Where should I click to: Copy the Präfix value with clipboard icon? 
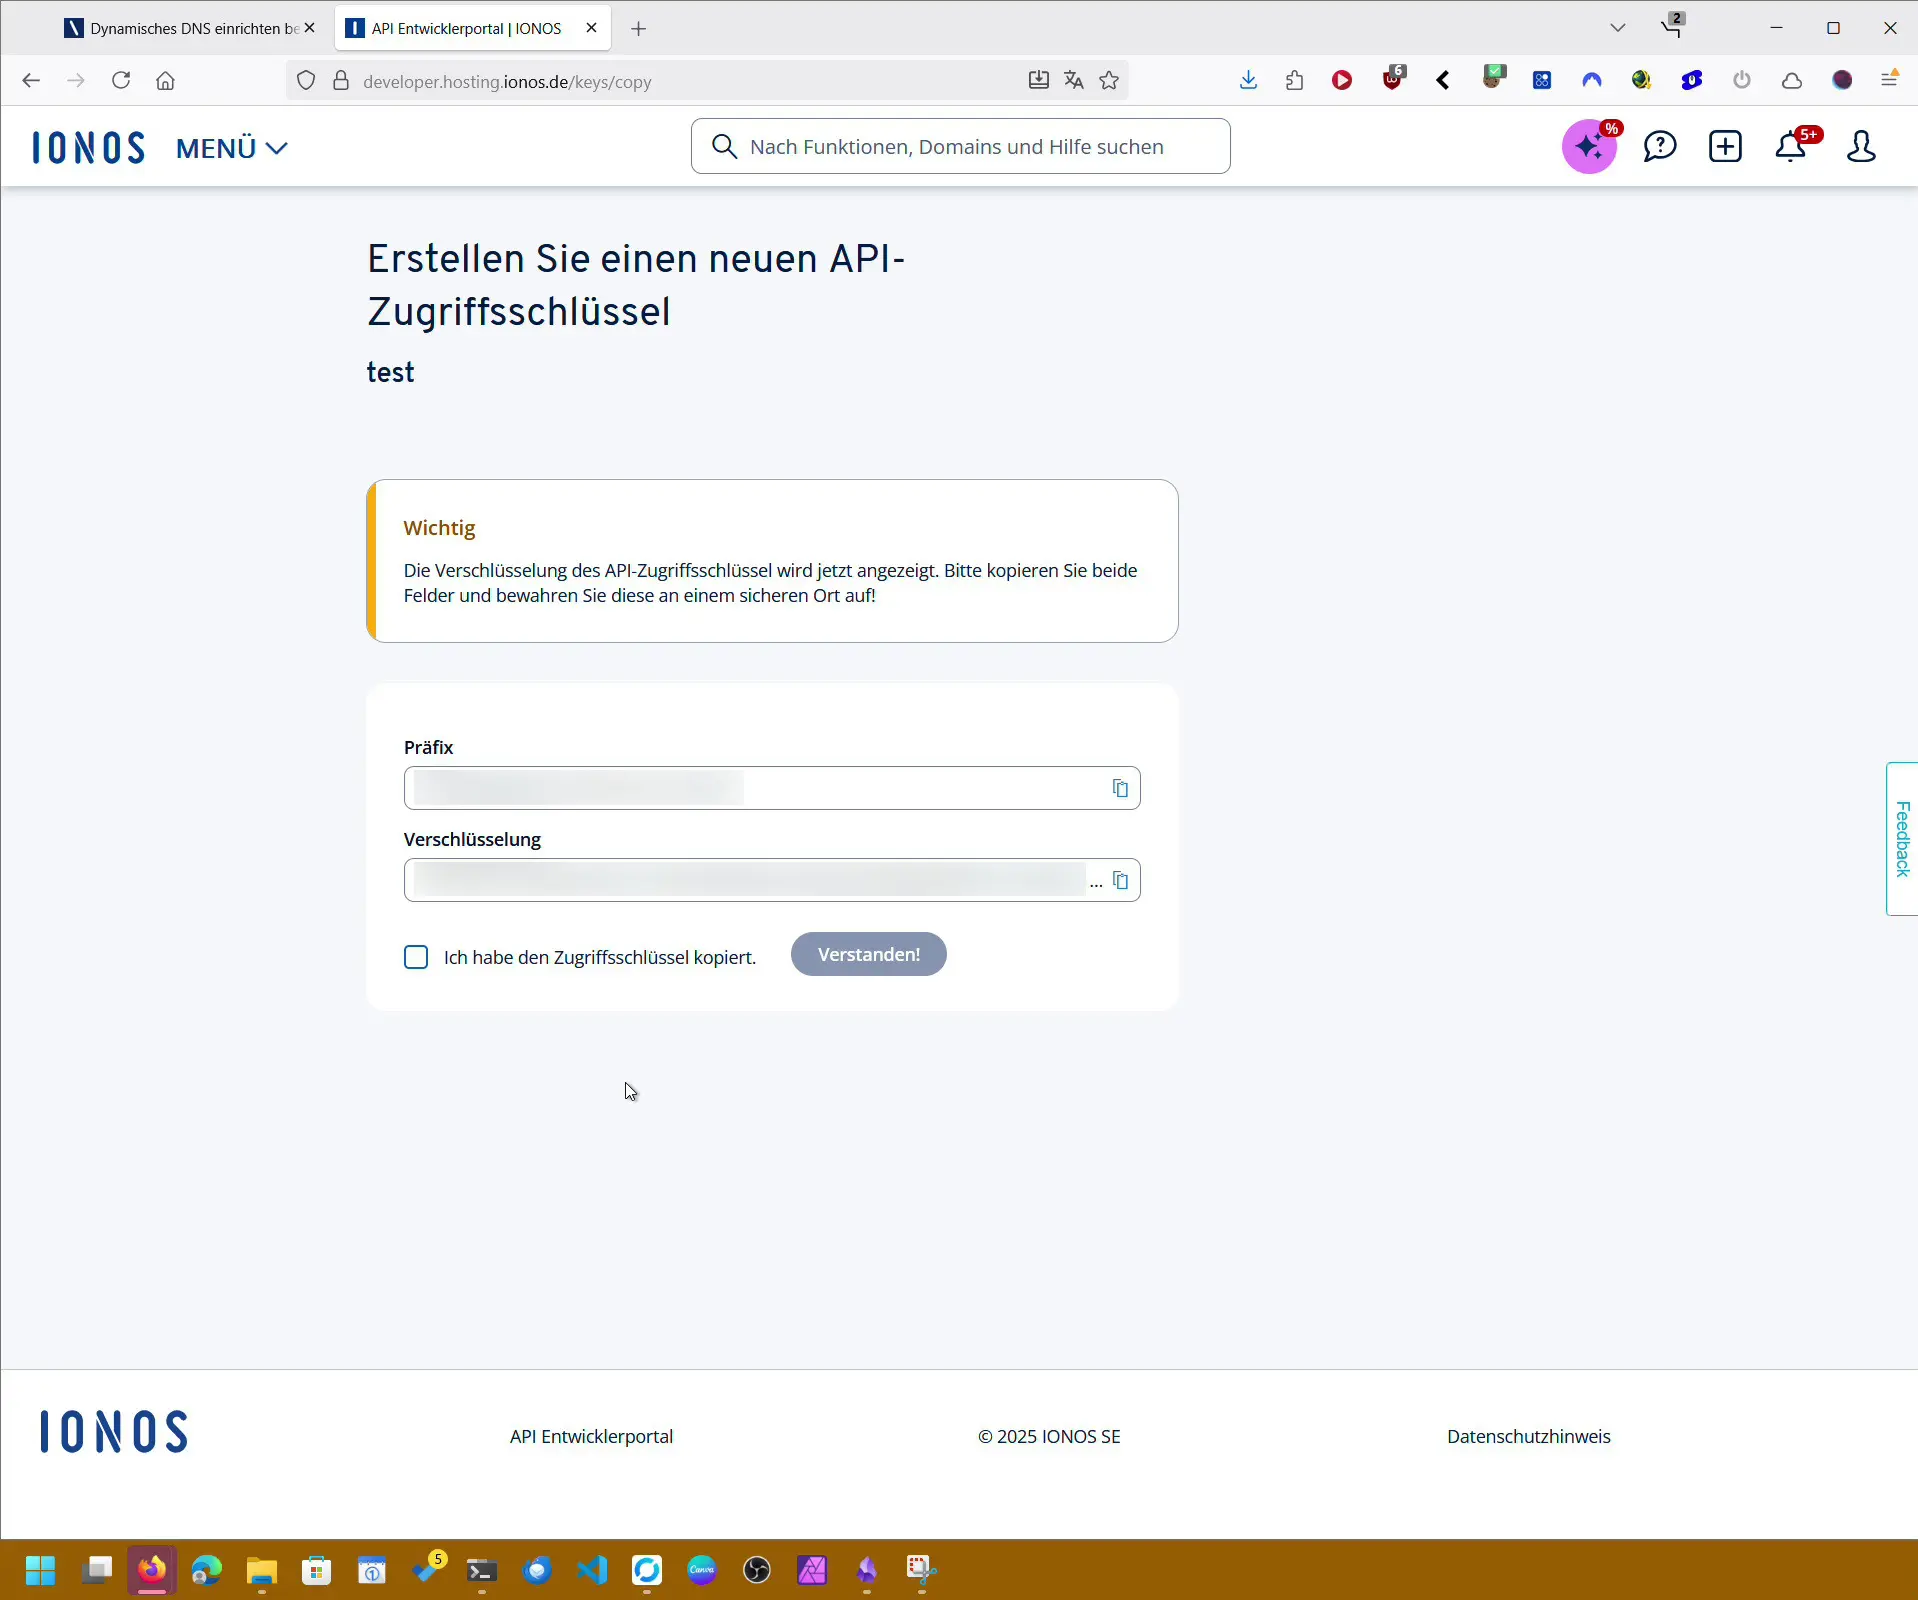pyautogui.click(x=1120, y=789)
